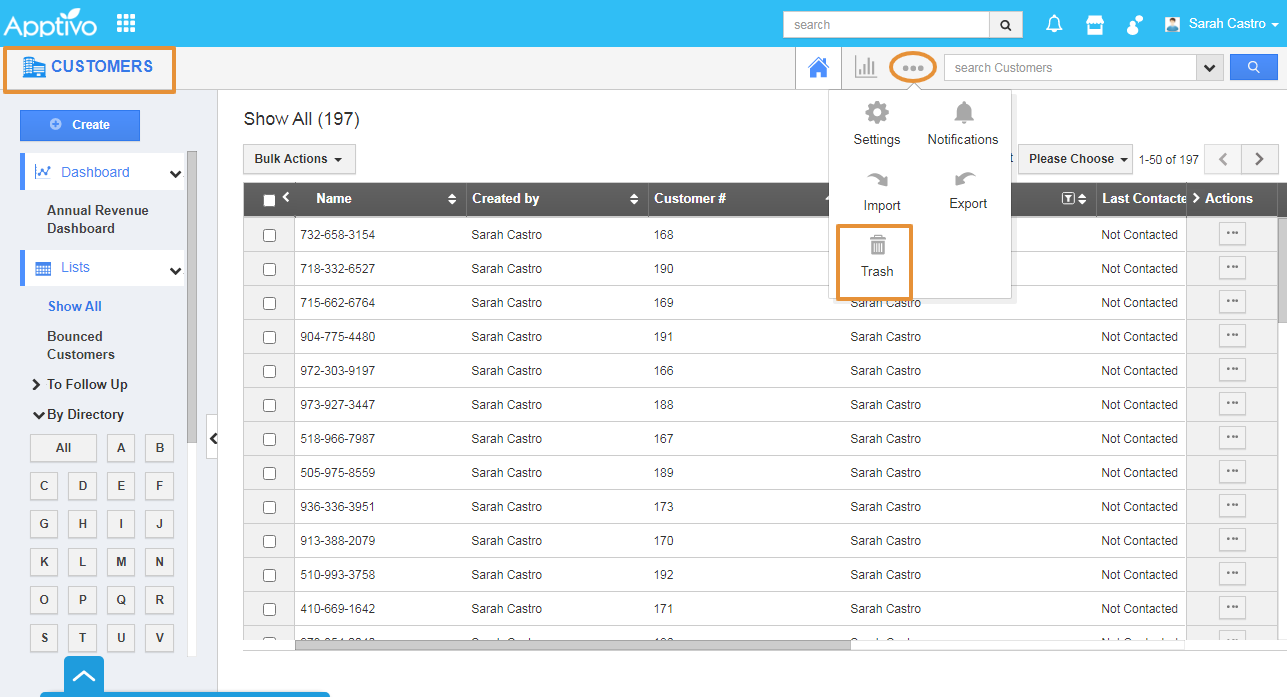Select Export in the dropdown panel

967,189
